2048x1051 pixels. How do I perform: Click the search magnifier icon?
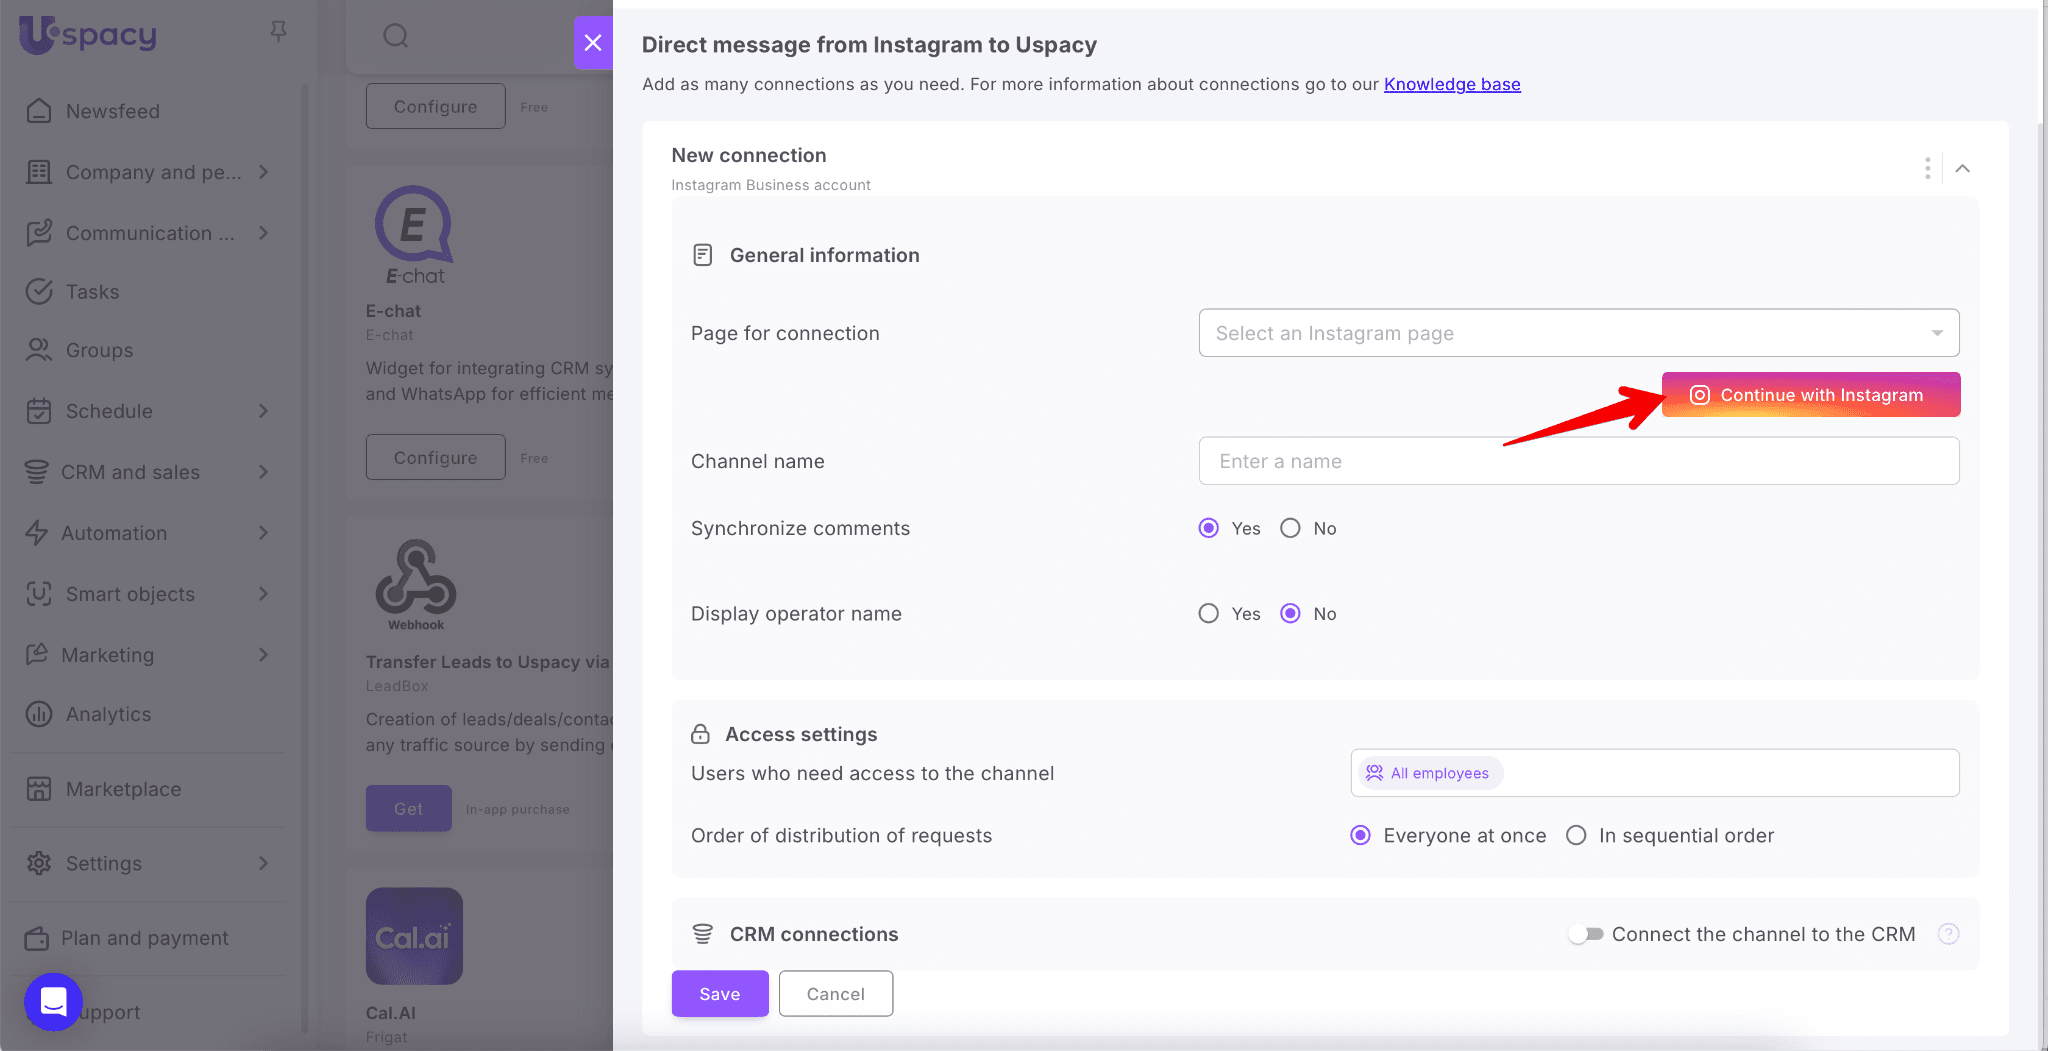(x=396, y=36)
